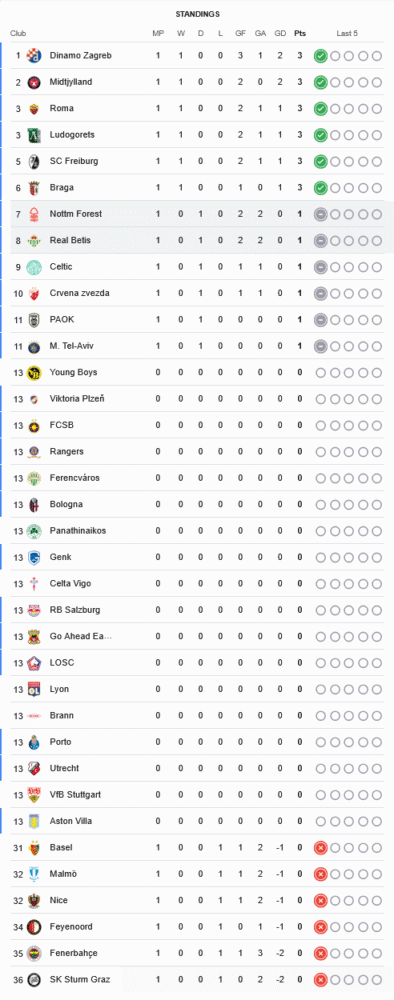Click the Rangers club crest
The height and width of the screenshot is (1000, 394).
[34, 452]
